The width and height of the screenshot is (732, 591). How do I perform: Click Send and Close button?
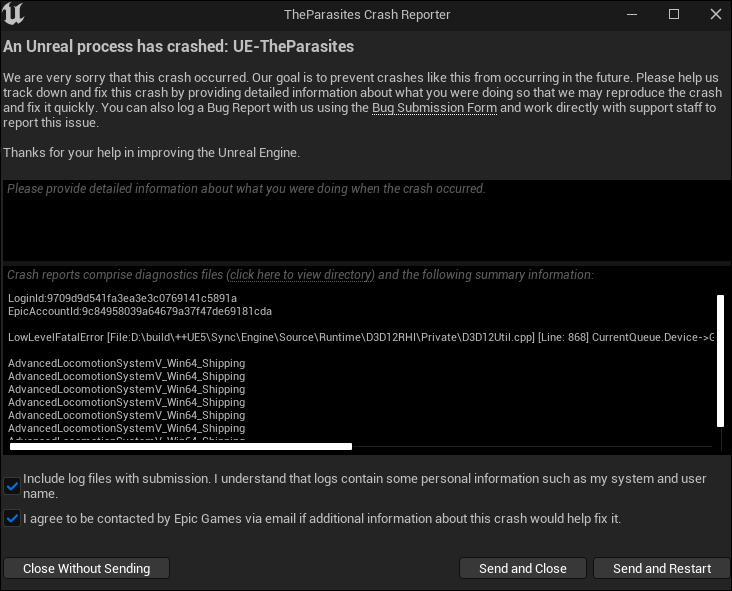tap(522, 568)
